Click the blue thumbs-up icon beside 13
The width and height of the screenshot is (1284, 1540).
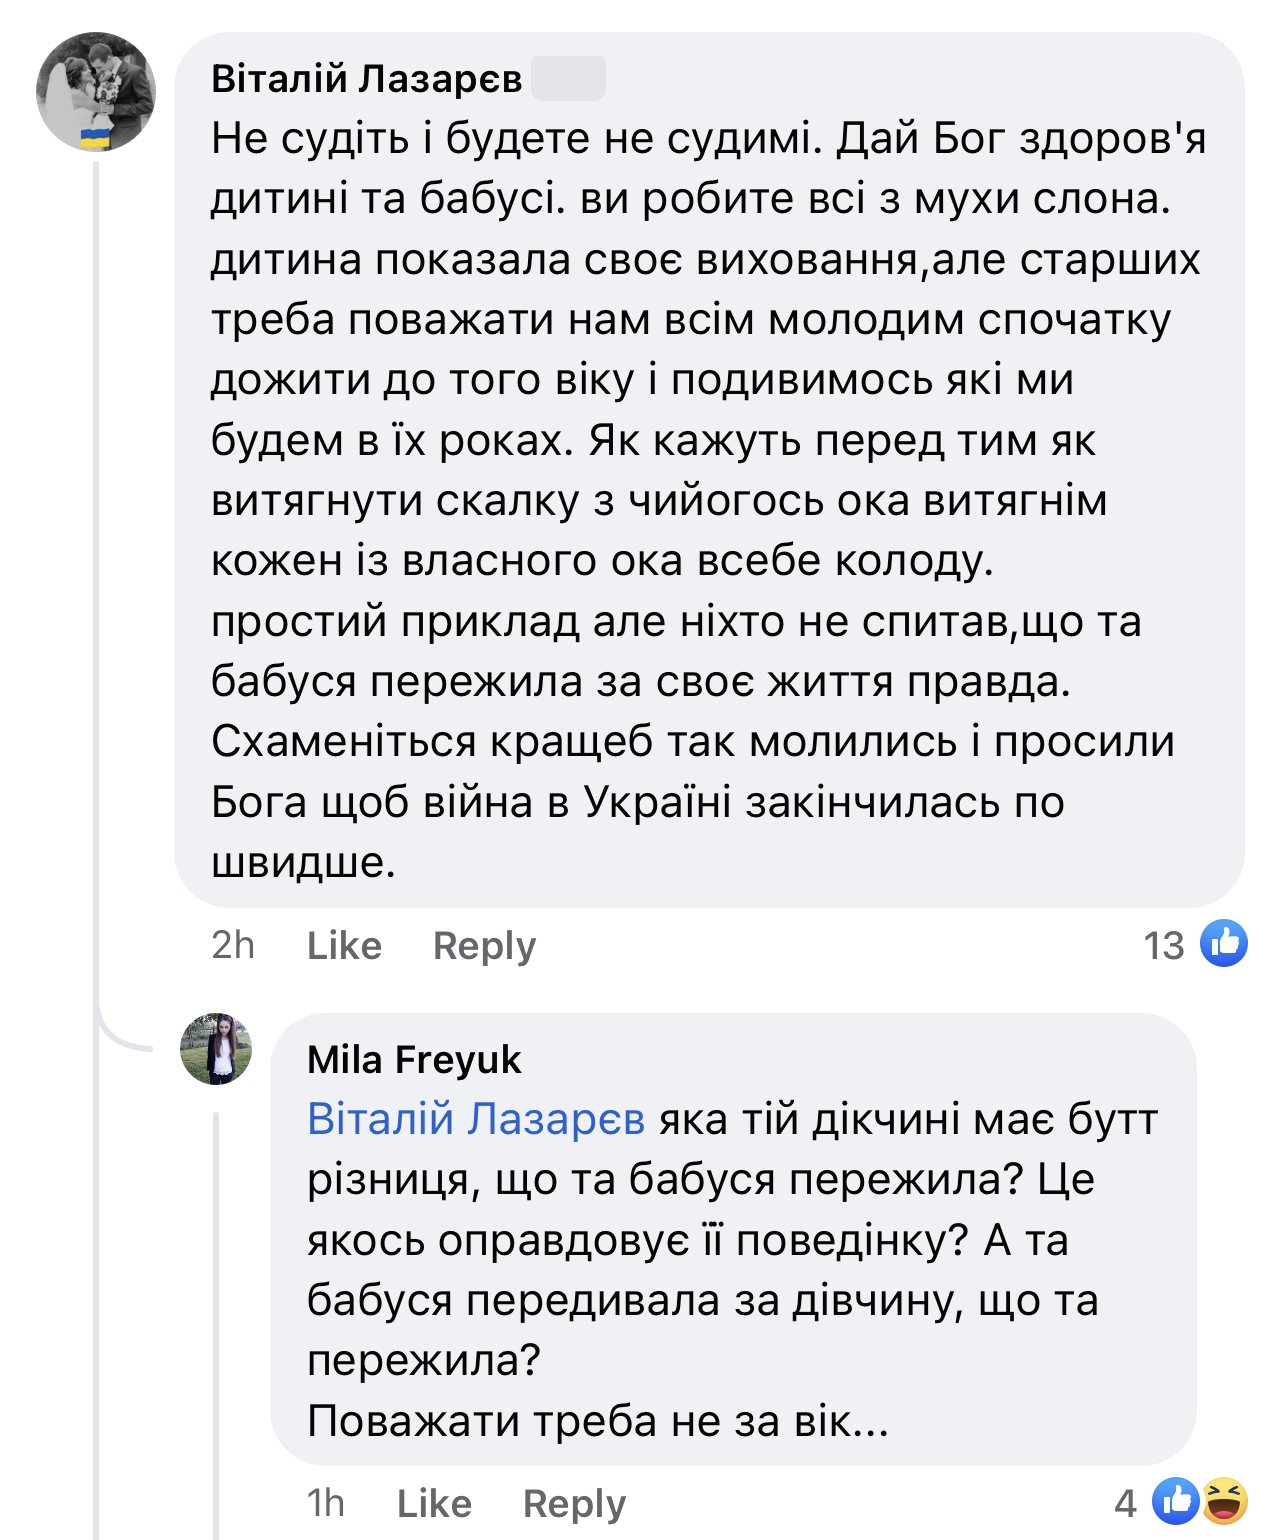click(1224, 943)
